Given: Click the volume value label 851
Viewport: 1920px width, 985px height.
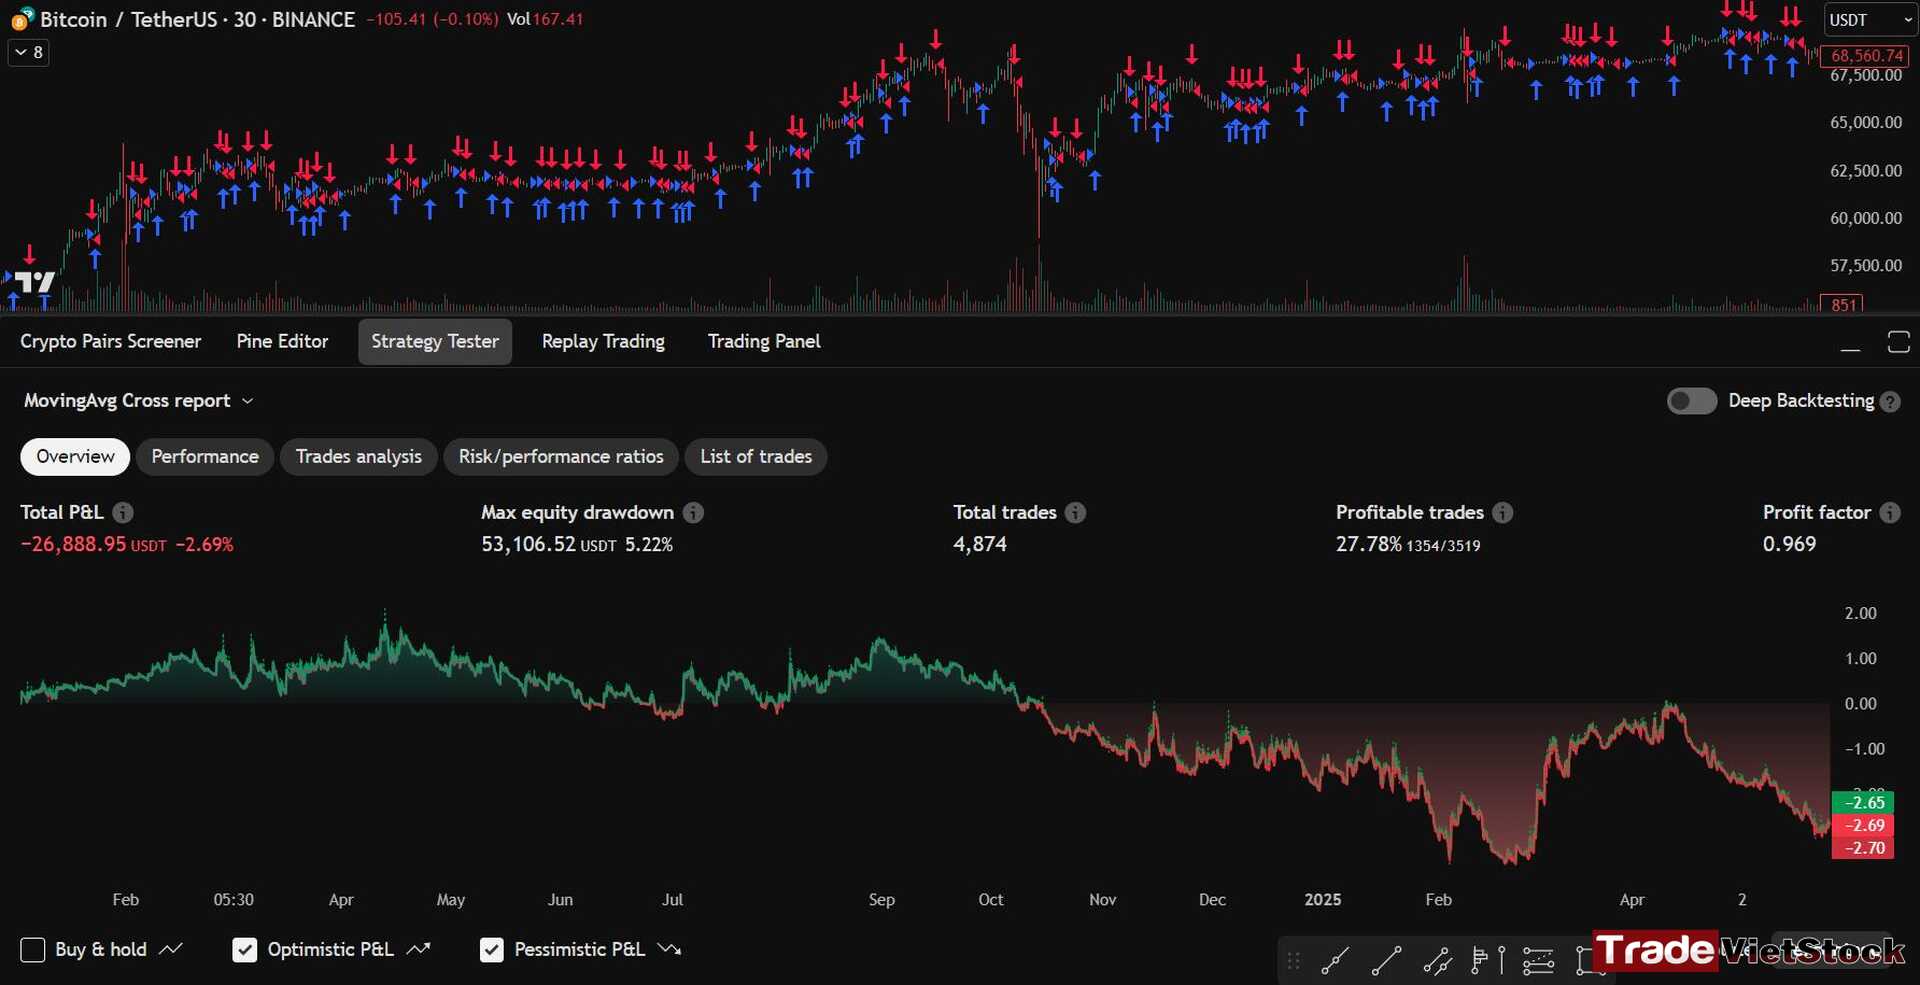Looking at the screenshot, I should [x=1844, y=305].
